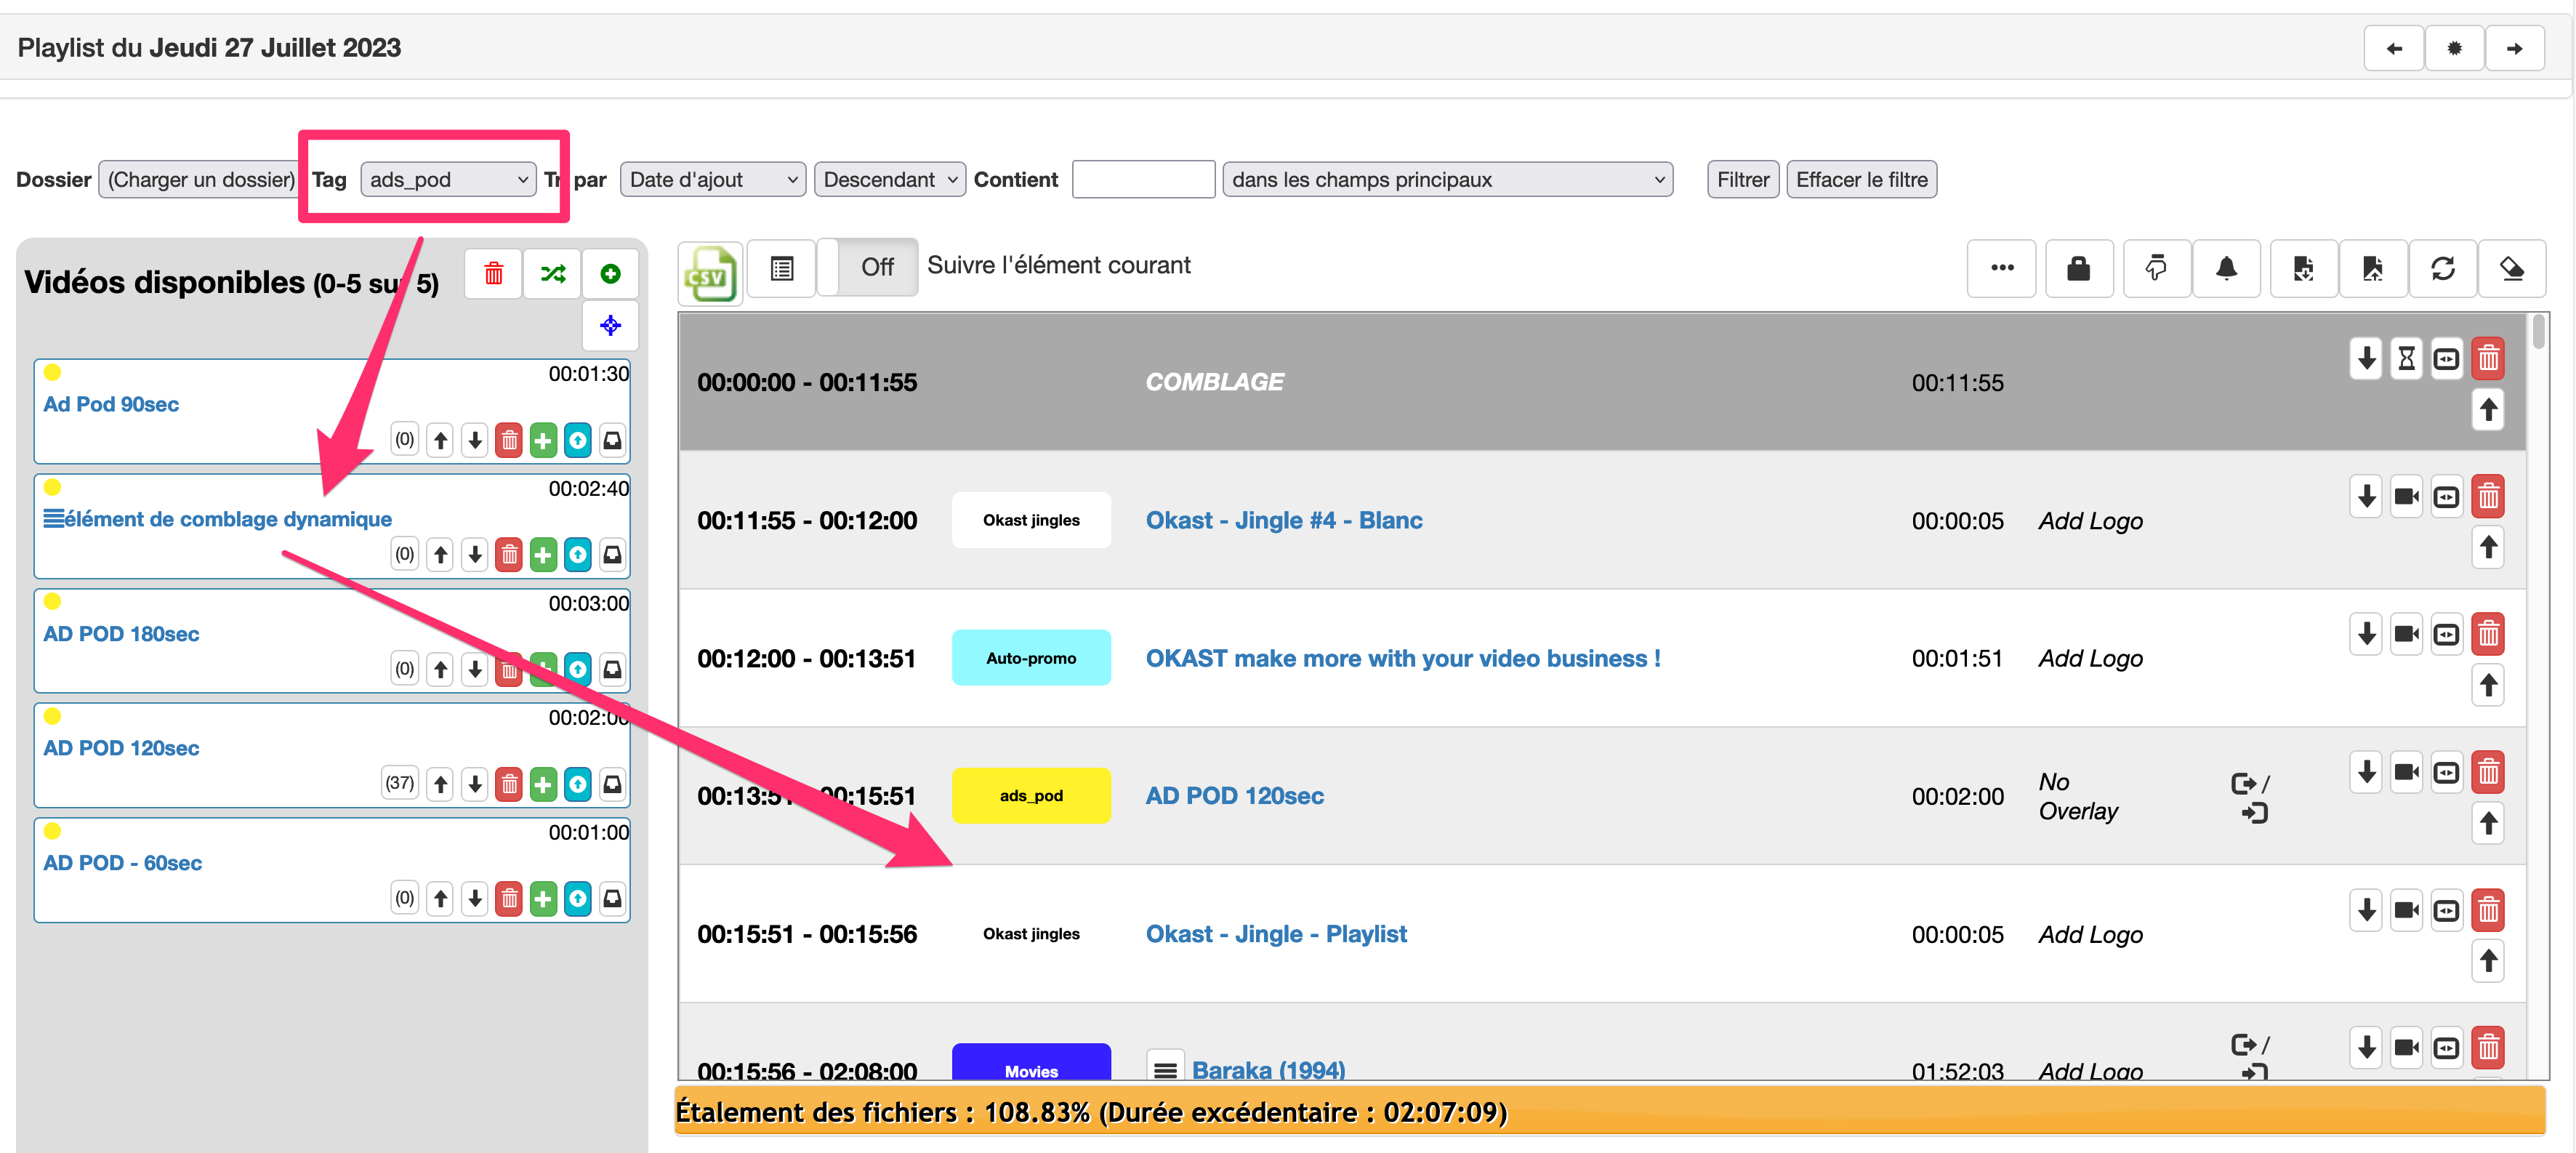Click the CSV export icon
The height and width of the screenshot is (1153, 2576).
coord(710,273)
